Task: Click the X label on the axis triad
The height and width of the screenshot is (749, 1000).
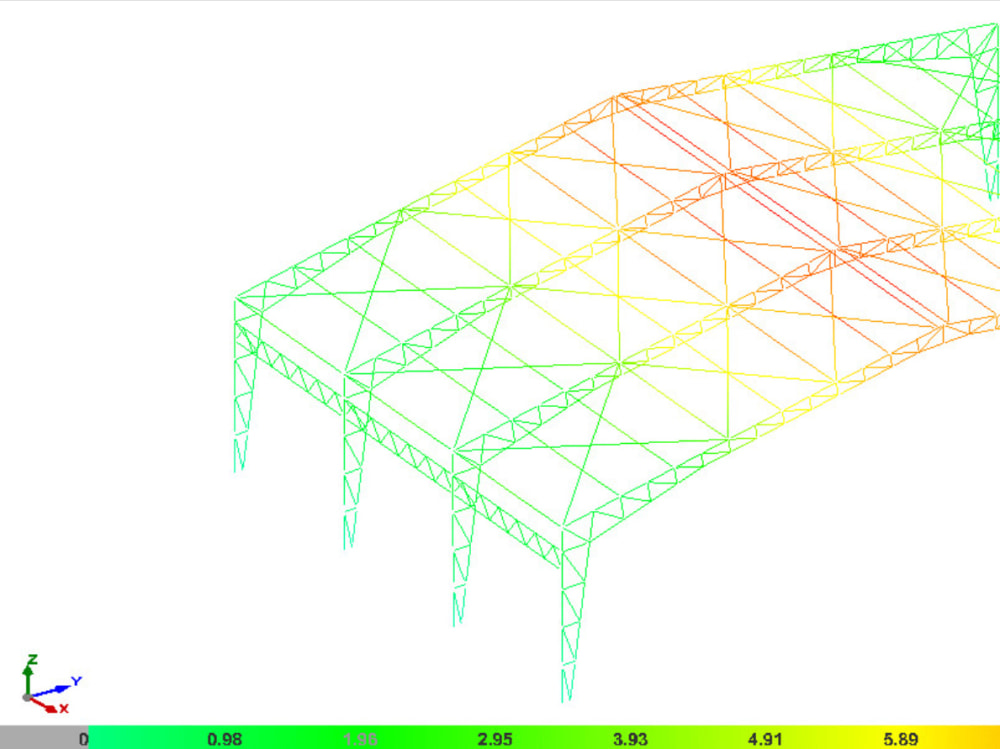Action: (x=64, y=709)
